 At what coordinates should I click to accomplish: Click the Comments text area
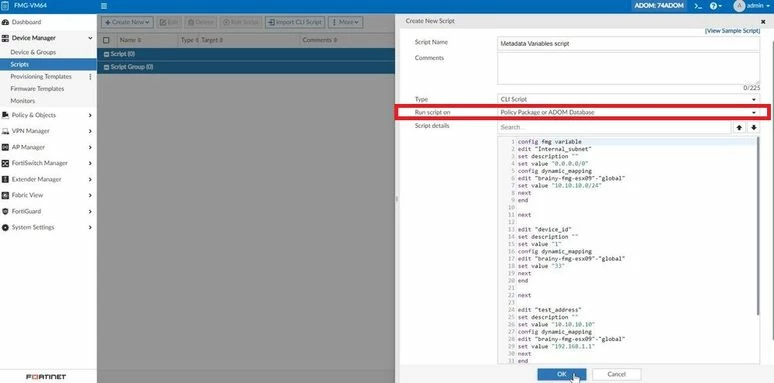[628, 68]
